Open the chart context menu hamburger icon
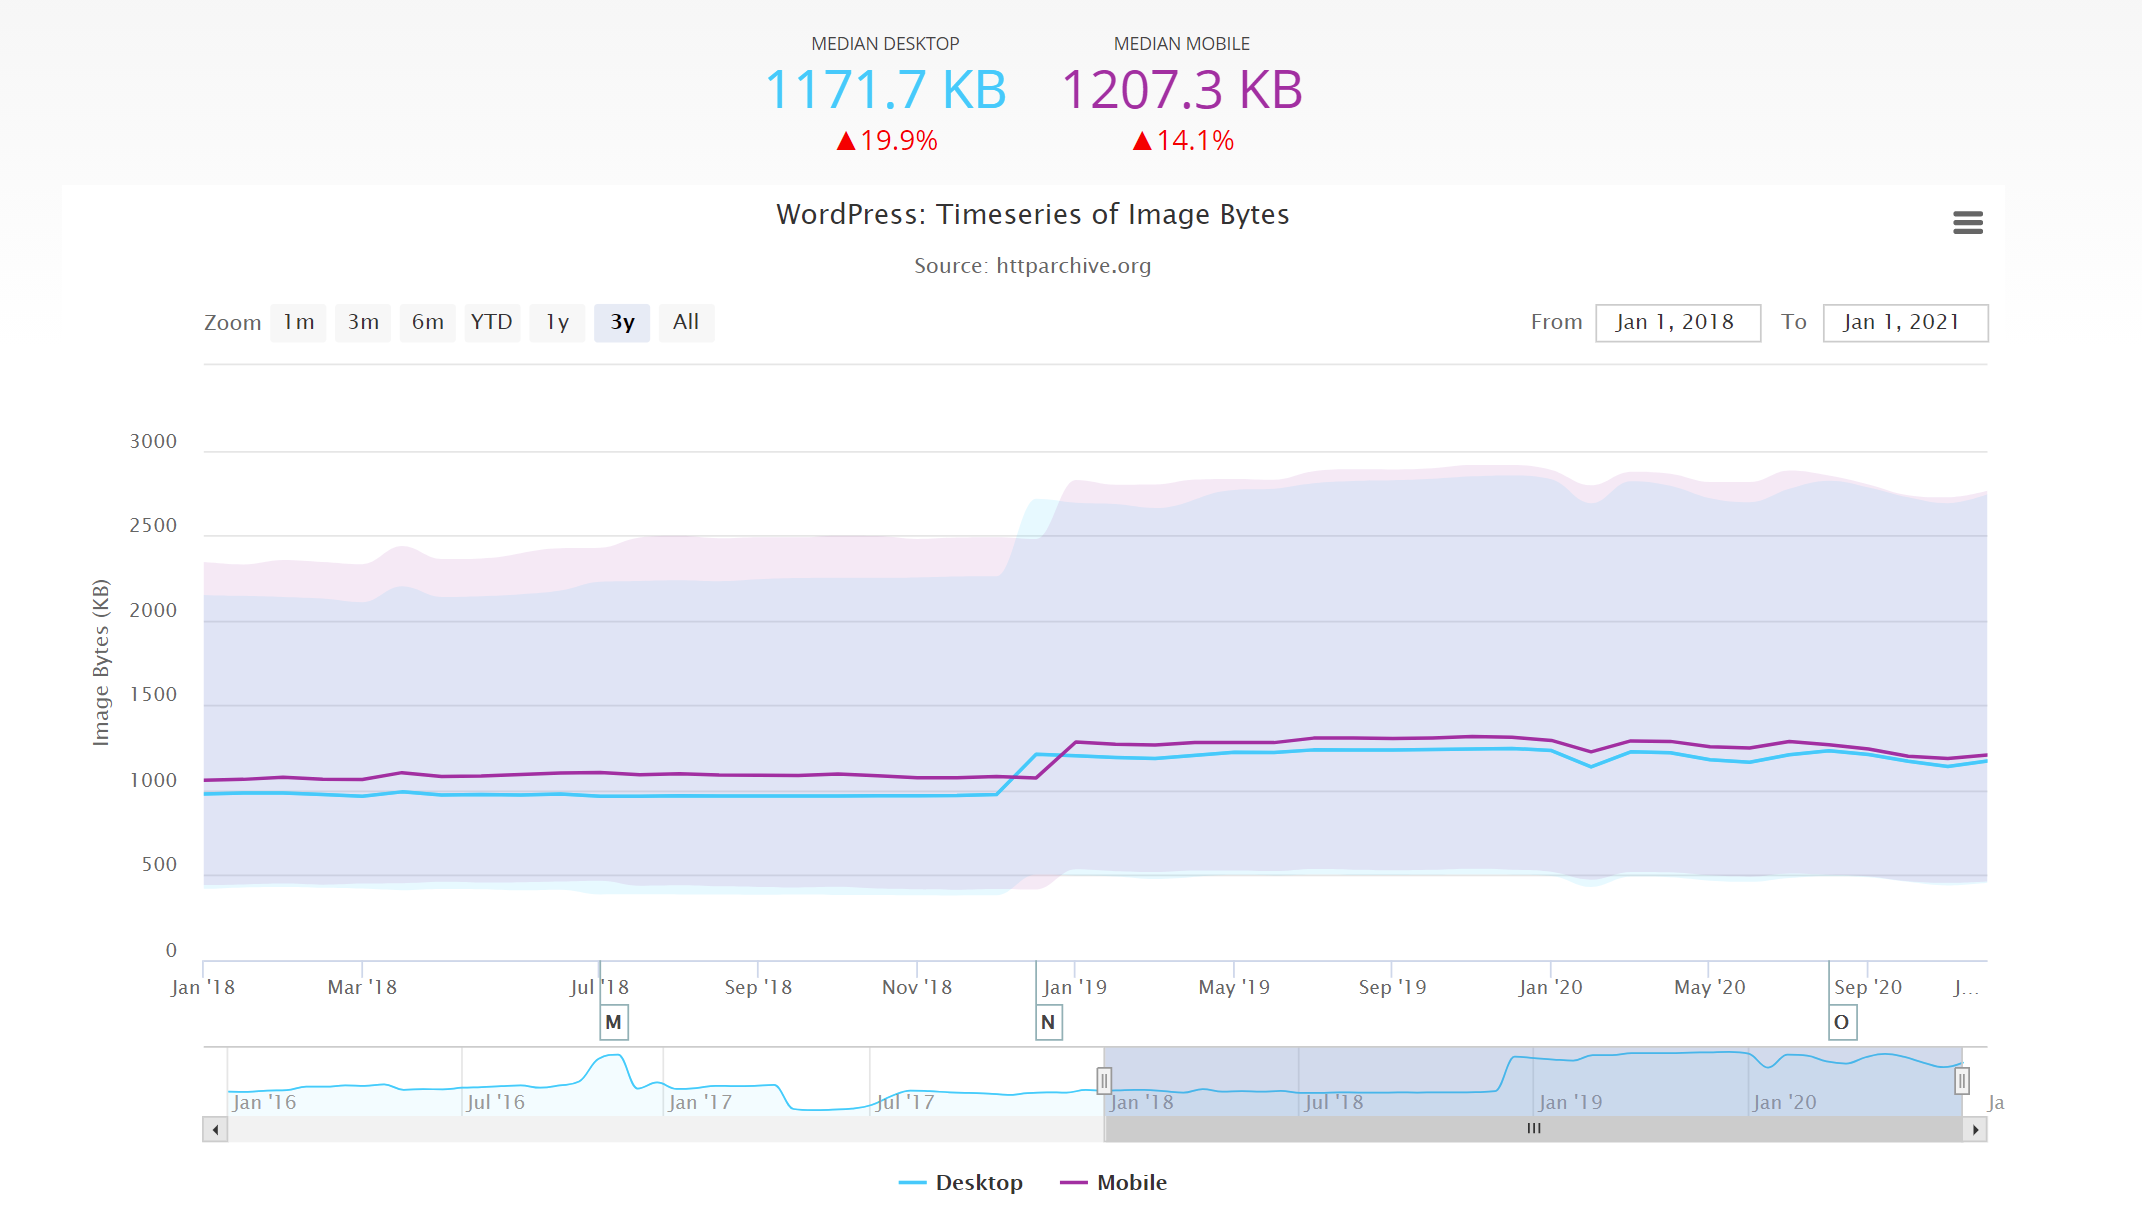Viewport: 2142px width, 1216px height. [1967, 222]
